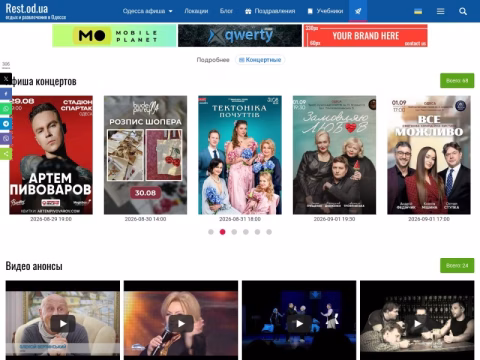Screen dimensions: 480x360
Task: Open the Артем Пивоваров concert poster
Action: point(51,155)
